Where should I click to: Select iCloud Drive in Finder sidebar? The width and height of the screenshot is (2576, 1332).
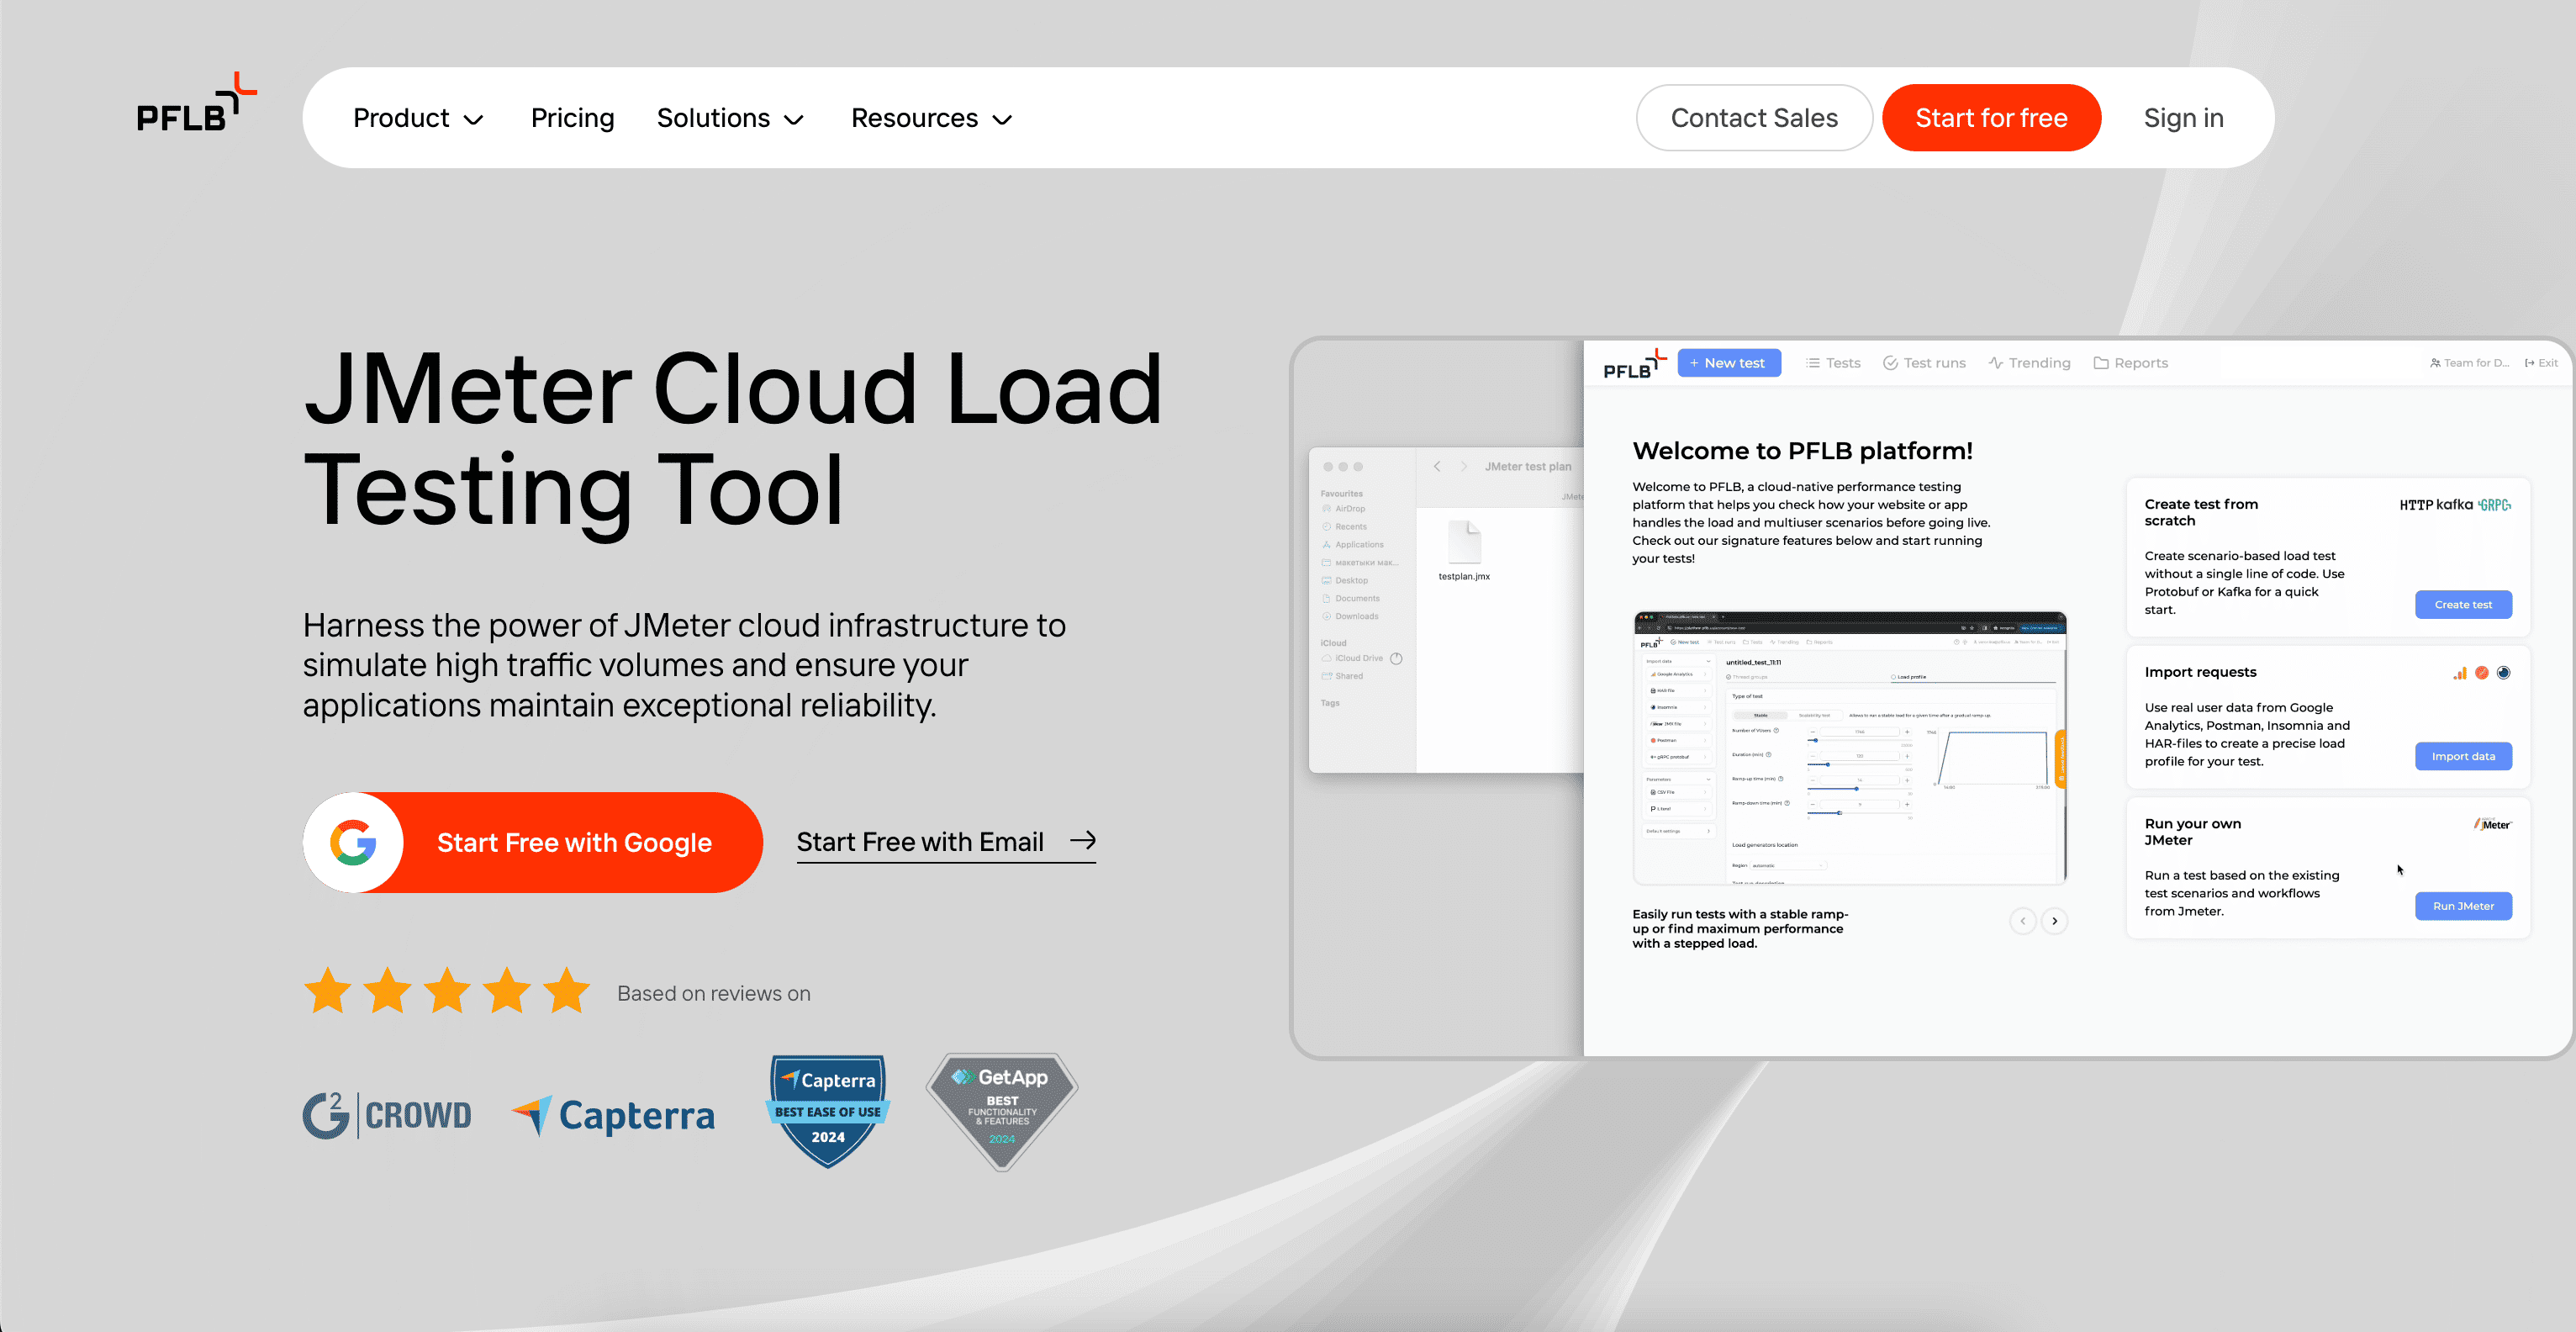click(x=1353, y=659)
